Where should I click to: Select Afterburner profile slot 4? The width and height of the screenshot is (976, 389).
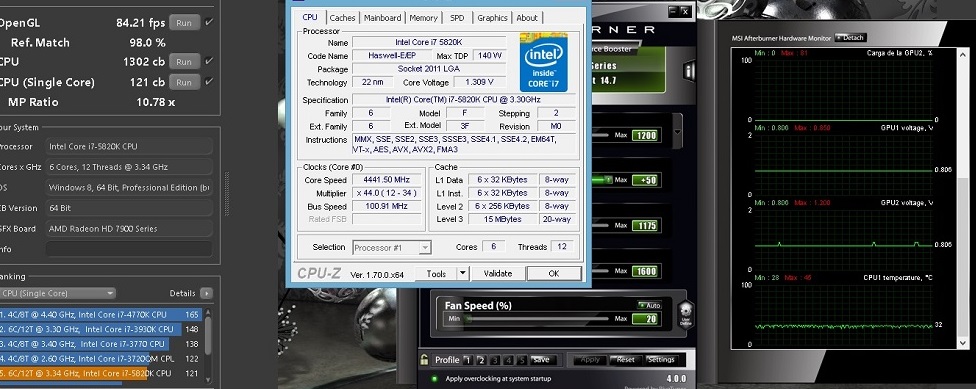(x=509, y=360)
